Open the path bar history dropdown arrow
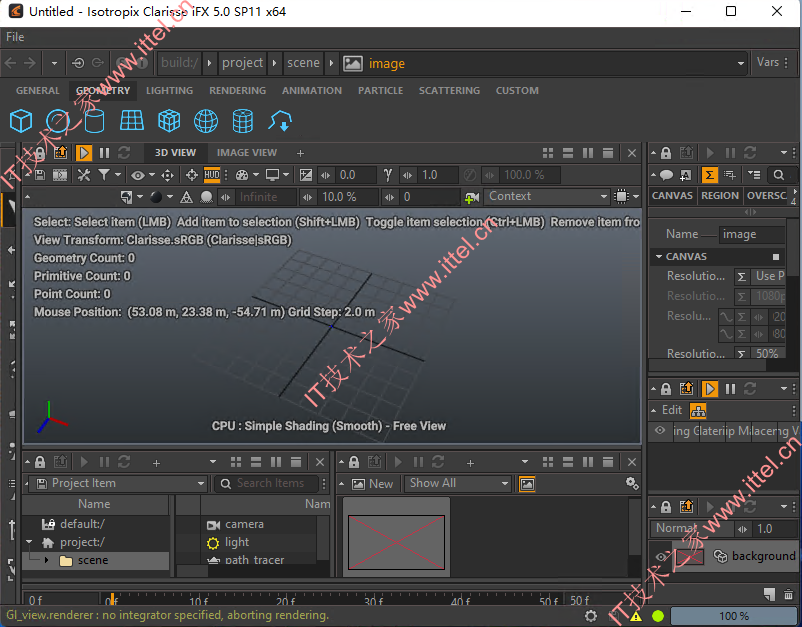This screenshot has height=627, width=802. coord(741,63)
